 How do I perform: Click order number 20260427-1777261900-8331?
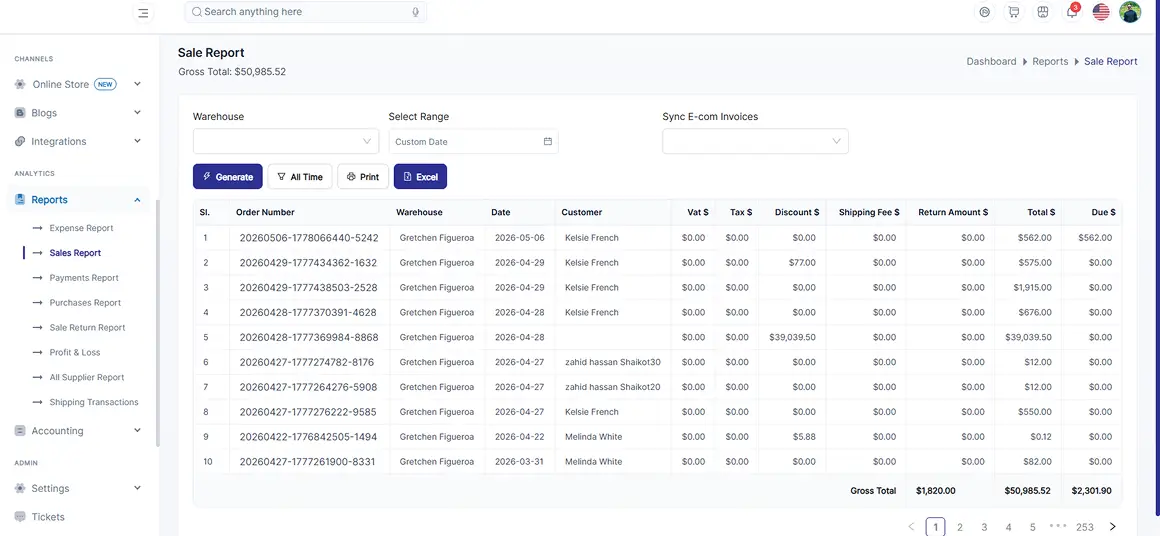click(307, 462)
